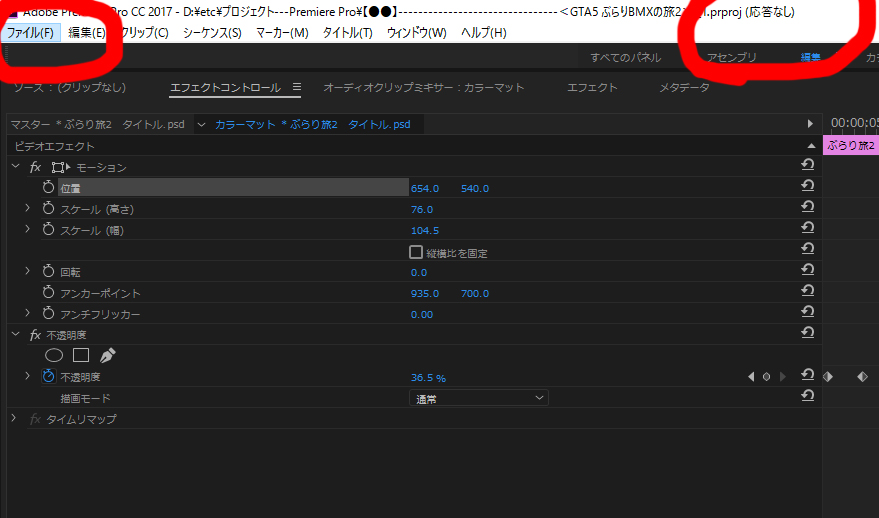Image resolution: width=879 pixels, height=518 pixels.
Task: Open the タイトル(T) menu
Action: point(348,33)
